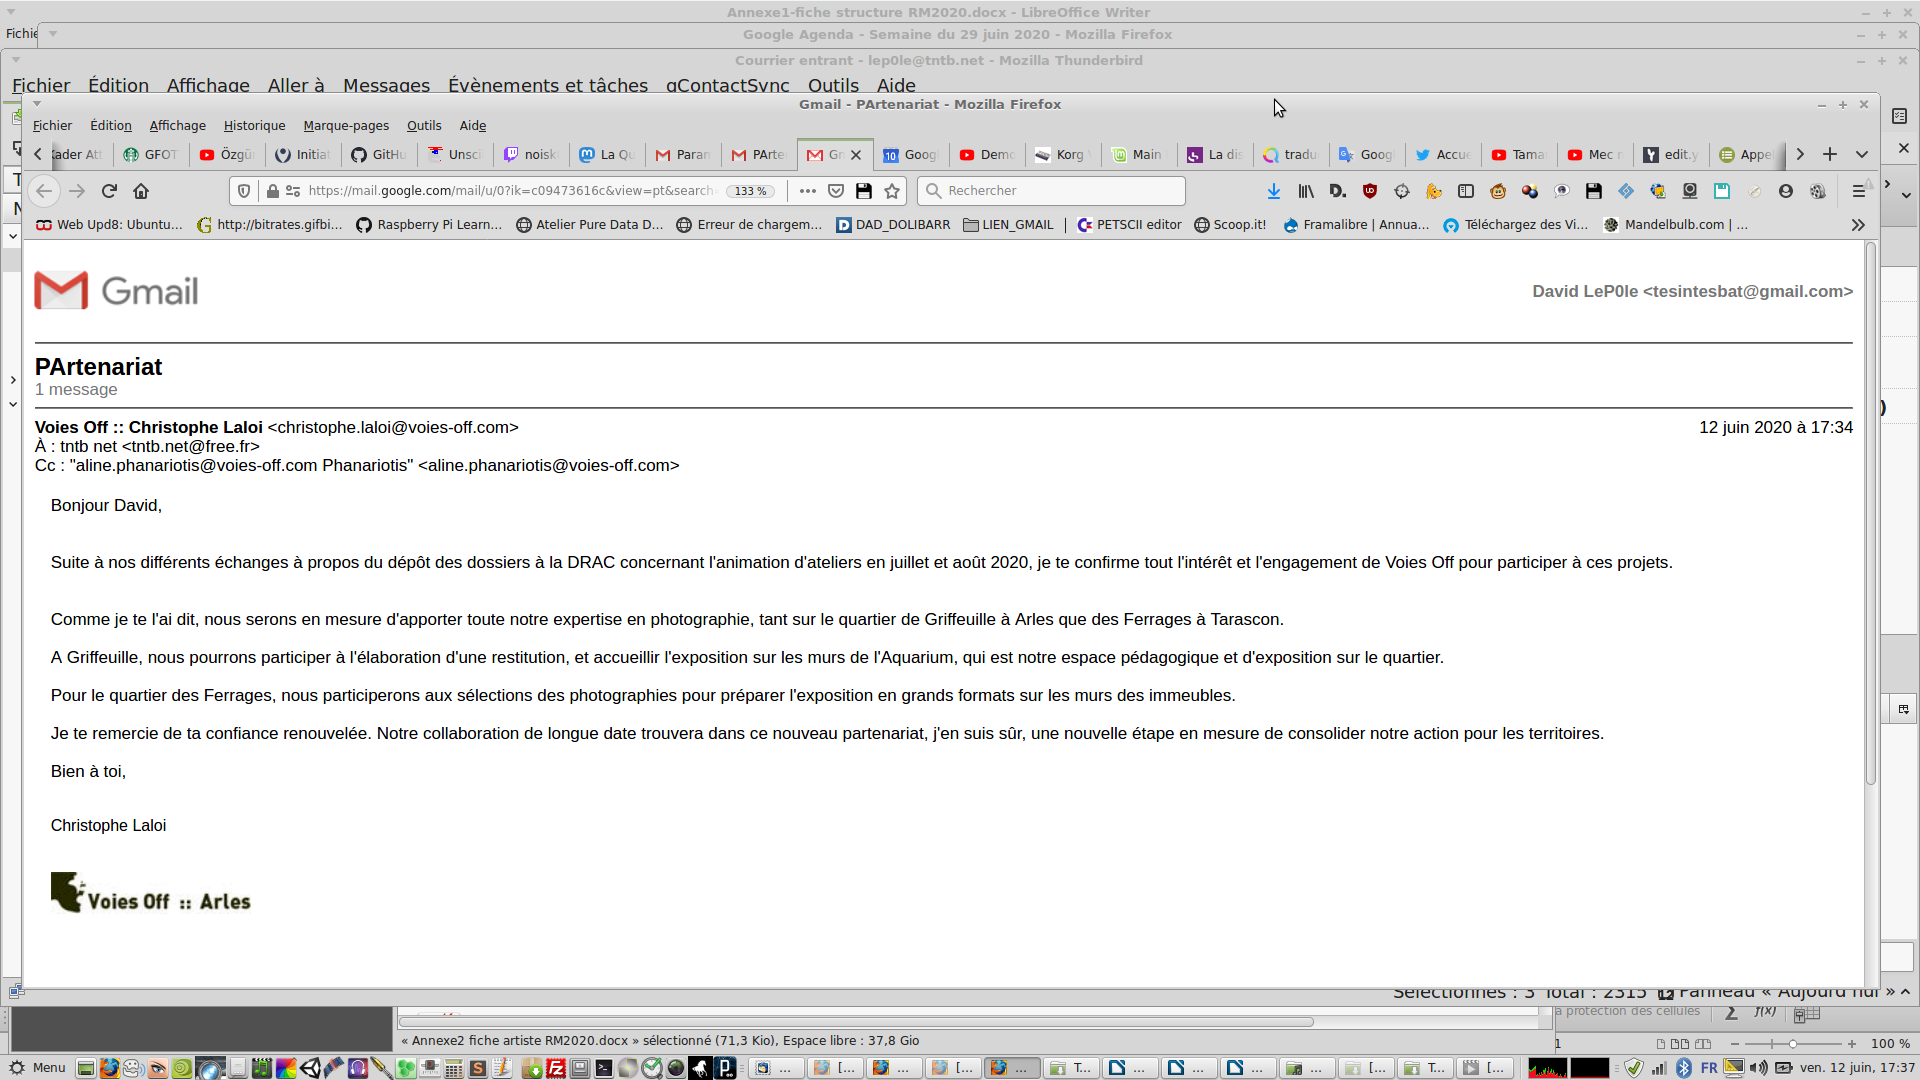Click the FR keyboard layout indicator
The height and width of the screenshot is (1080, 1920).
1708,1068
